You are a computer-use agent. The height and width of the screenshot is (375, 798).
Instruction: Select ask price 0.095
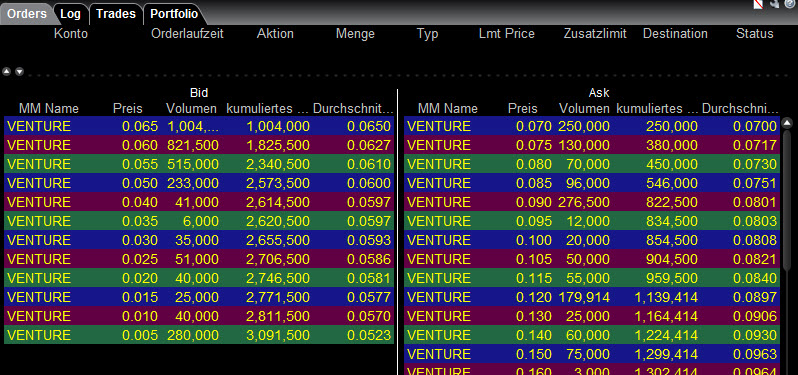534,221
